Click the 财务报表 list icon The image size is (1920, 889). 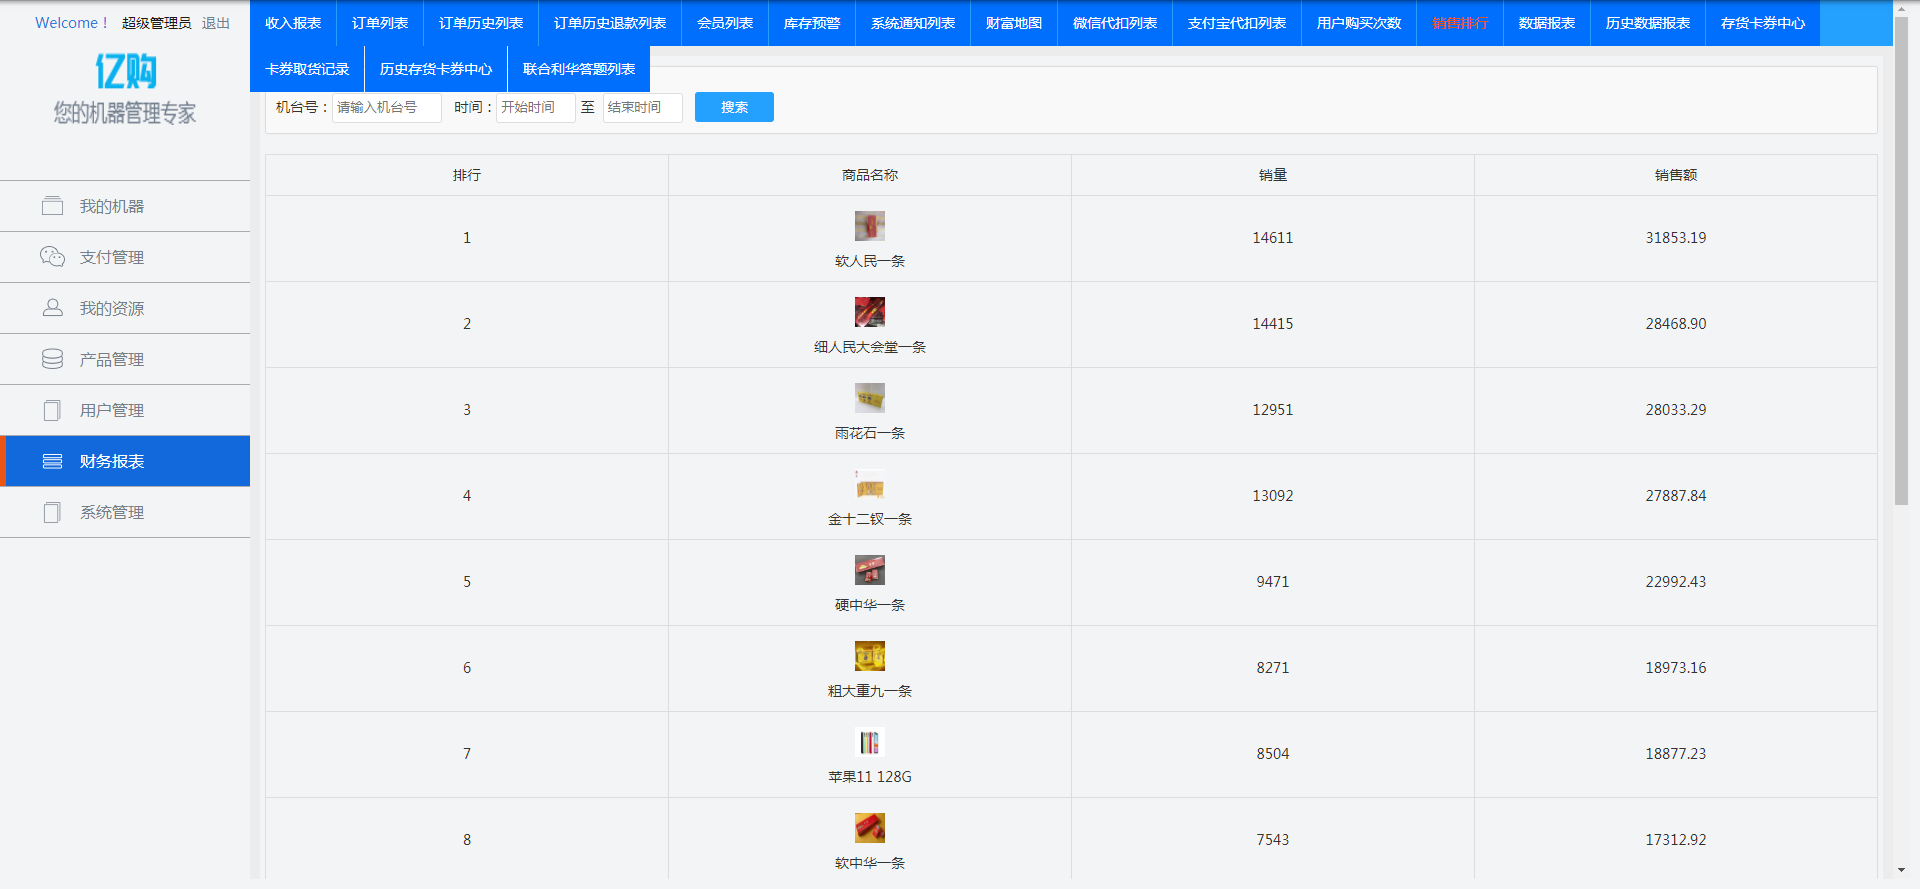point(52,461)
